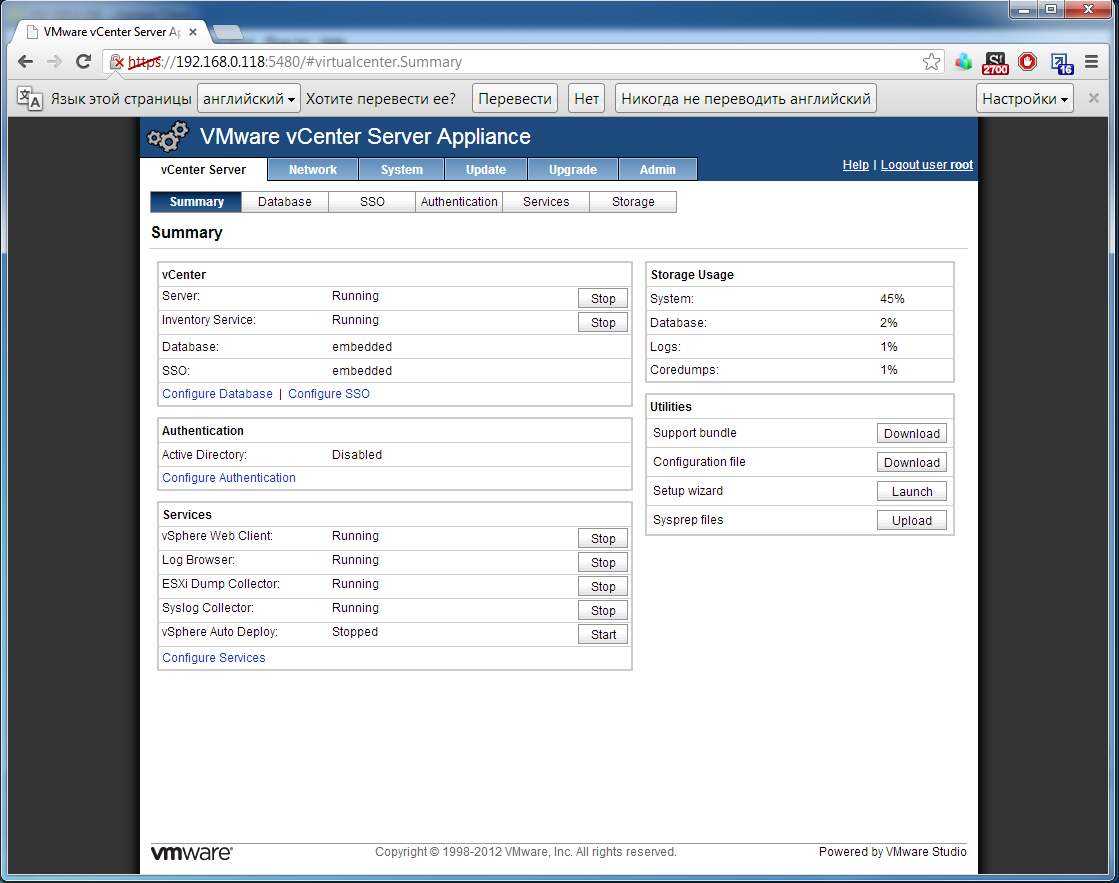Click the blue translate extension icon with 16
Image resolution: width=1119 pixels, height=883 pixels.
tap(1062, 64)
